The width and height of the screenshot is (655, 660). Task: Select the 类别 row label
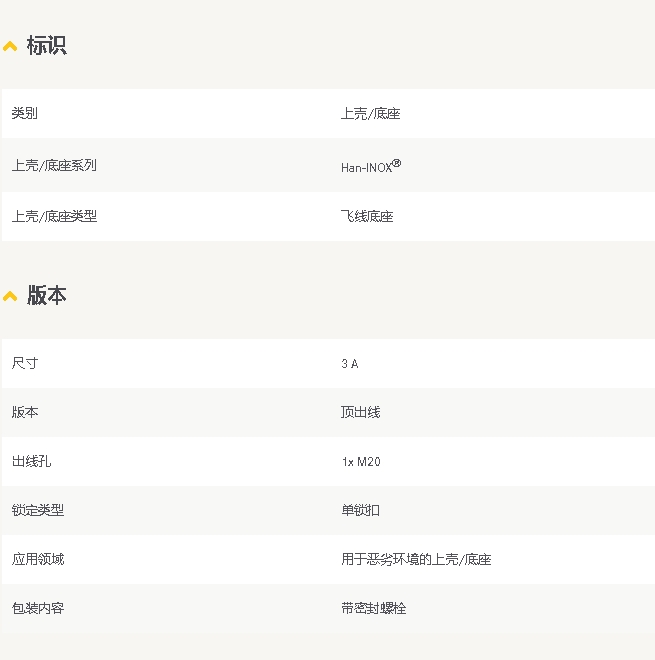pyautogui.click(x=25, y=114)
